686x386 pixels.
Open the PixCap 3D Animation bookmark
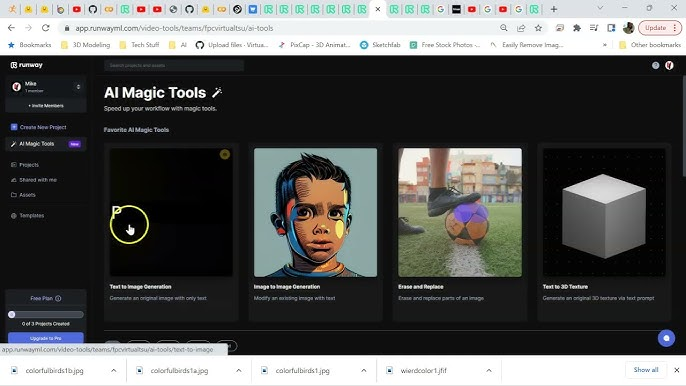[314, 45]
